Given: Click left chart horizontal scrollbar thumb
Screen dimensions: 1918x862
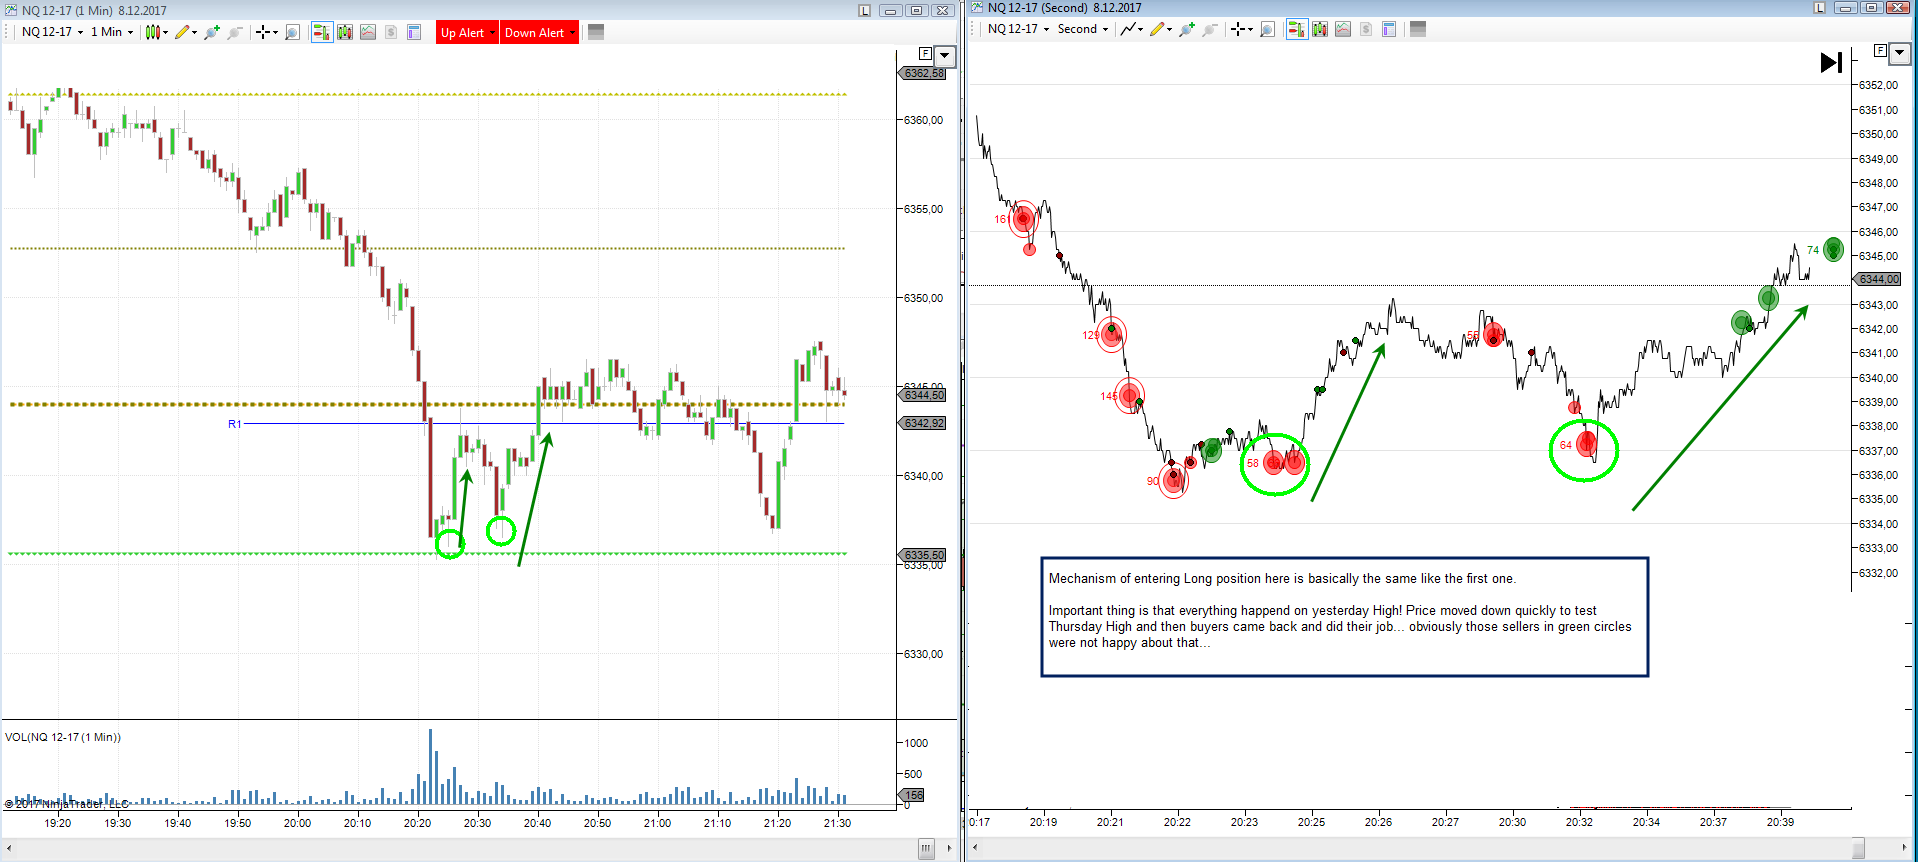Looking at the screenshot, I should pyautogui.click(x=926, y=849).
